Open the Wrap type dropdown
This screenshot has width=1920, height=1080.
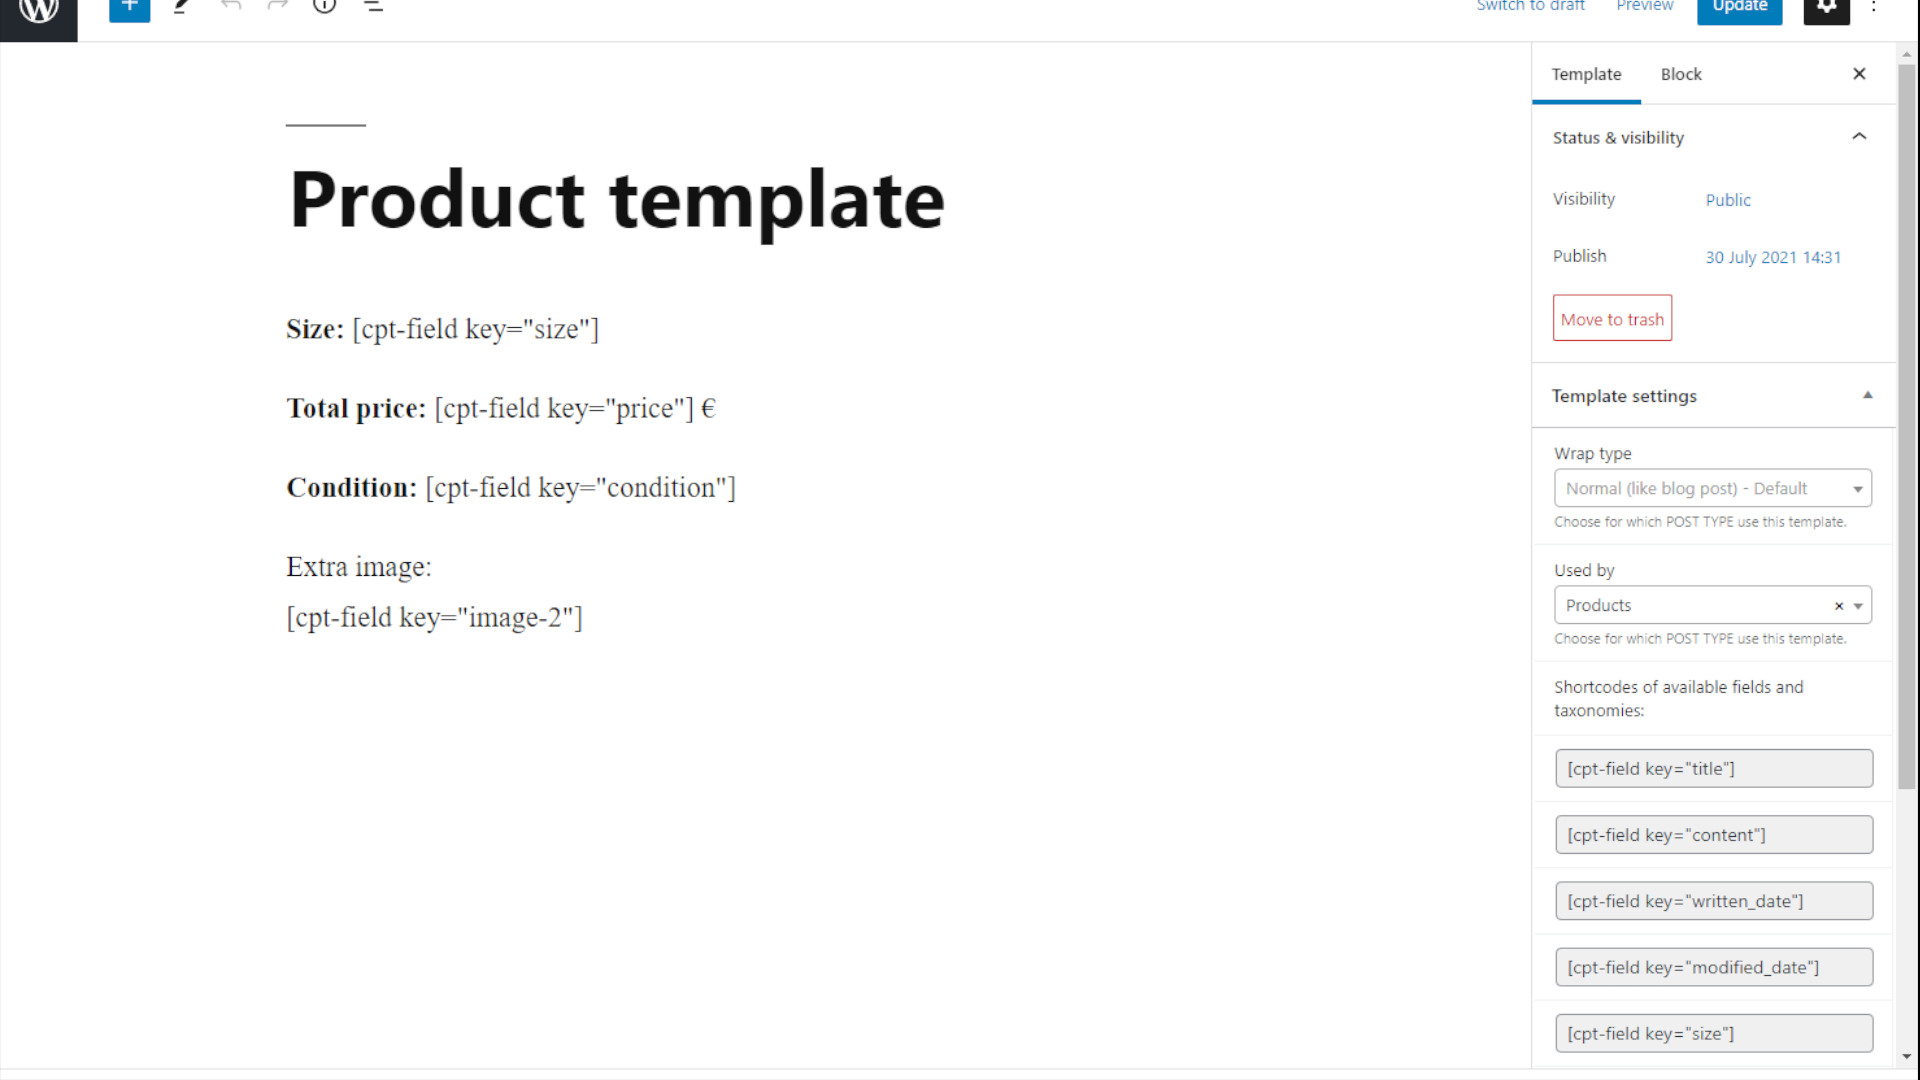(1712, 488)
